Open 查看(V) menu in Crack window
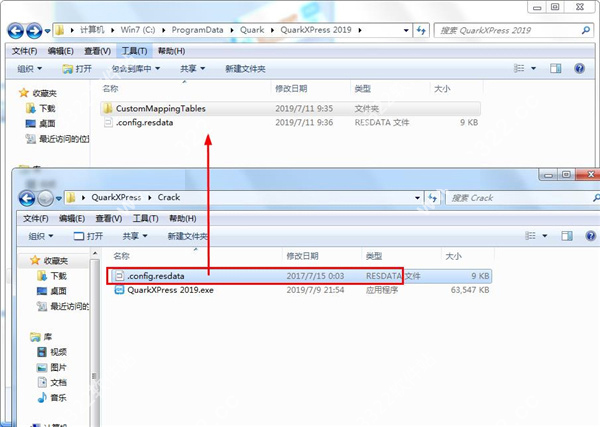Viewport: 600px width, 427px height. 109,218
